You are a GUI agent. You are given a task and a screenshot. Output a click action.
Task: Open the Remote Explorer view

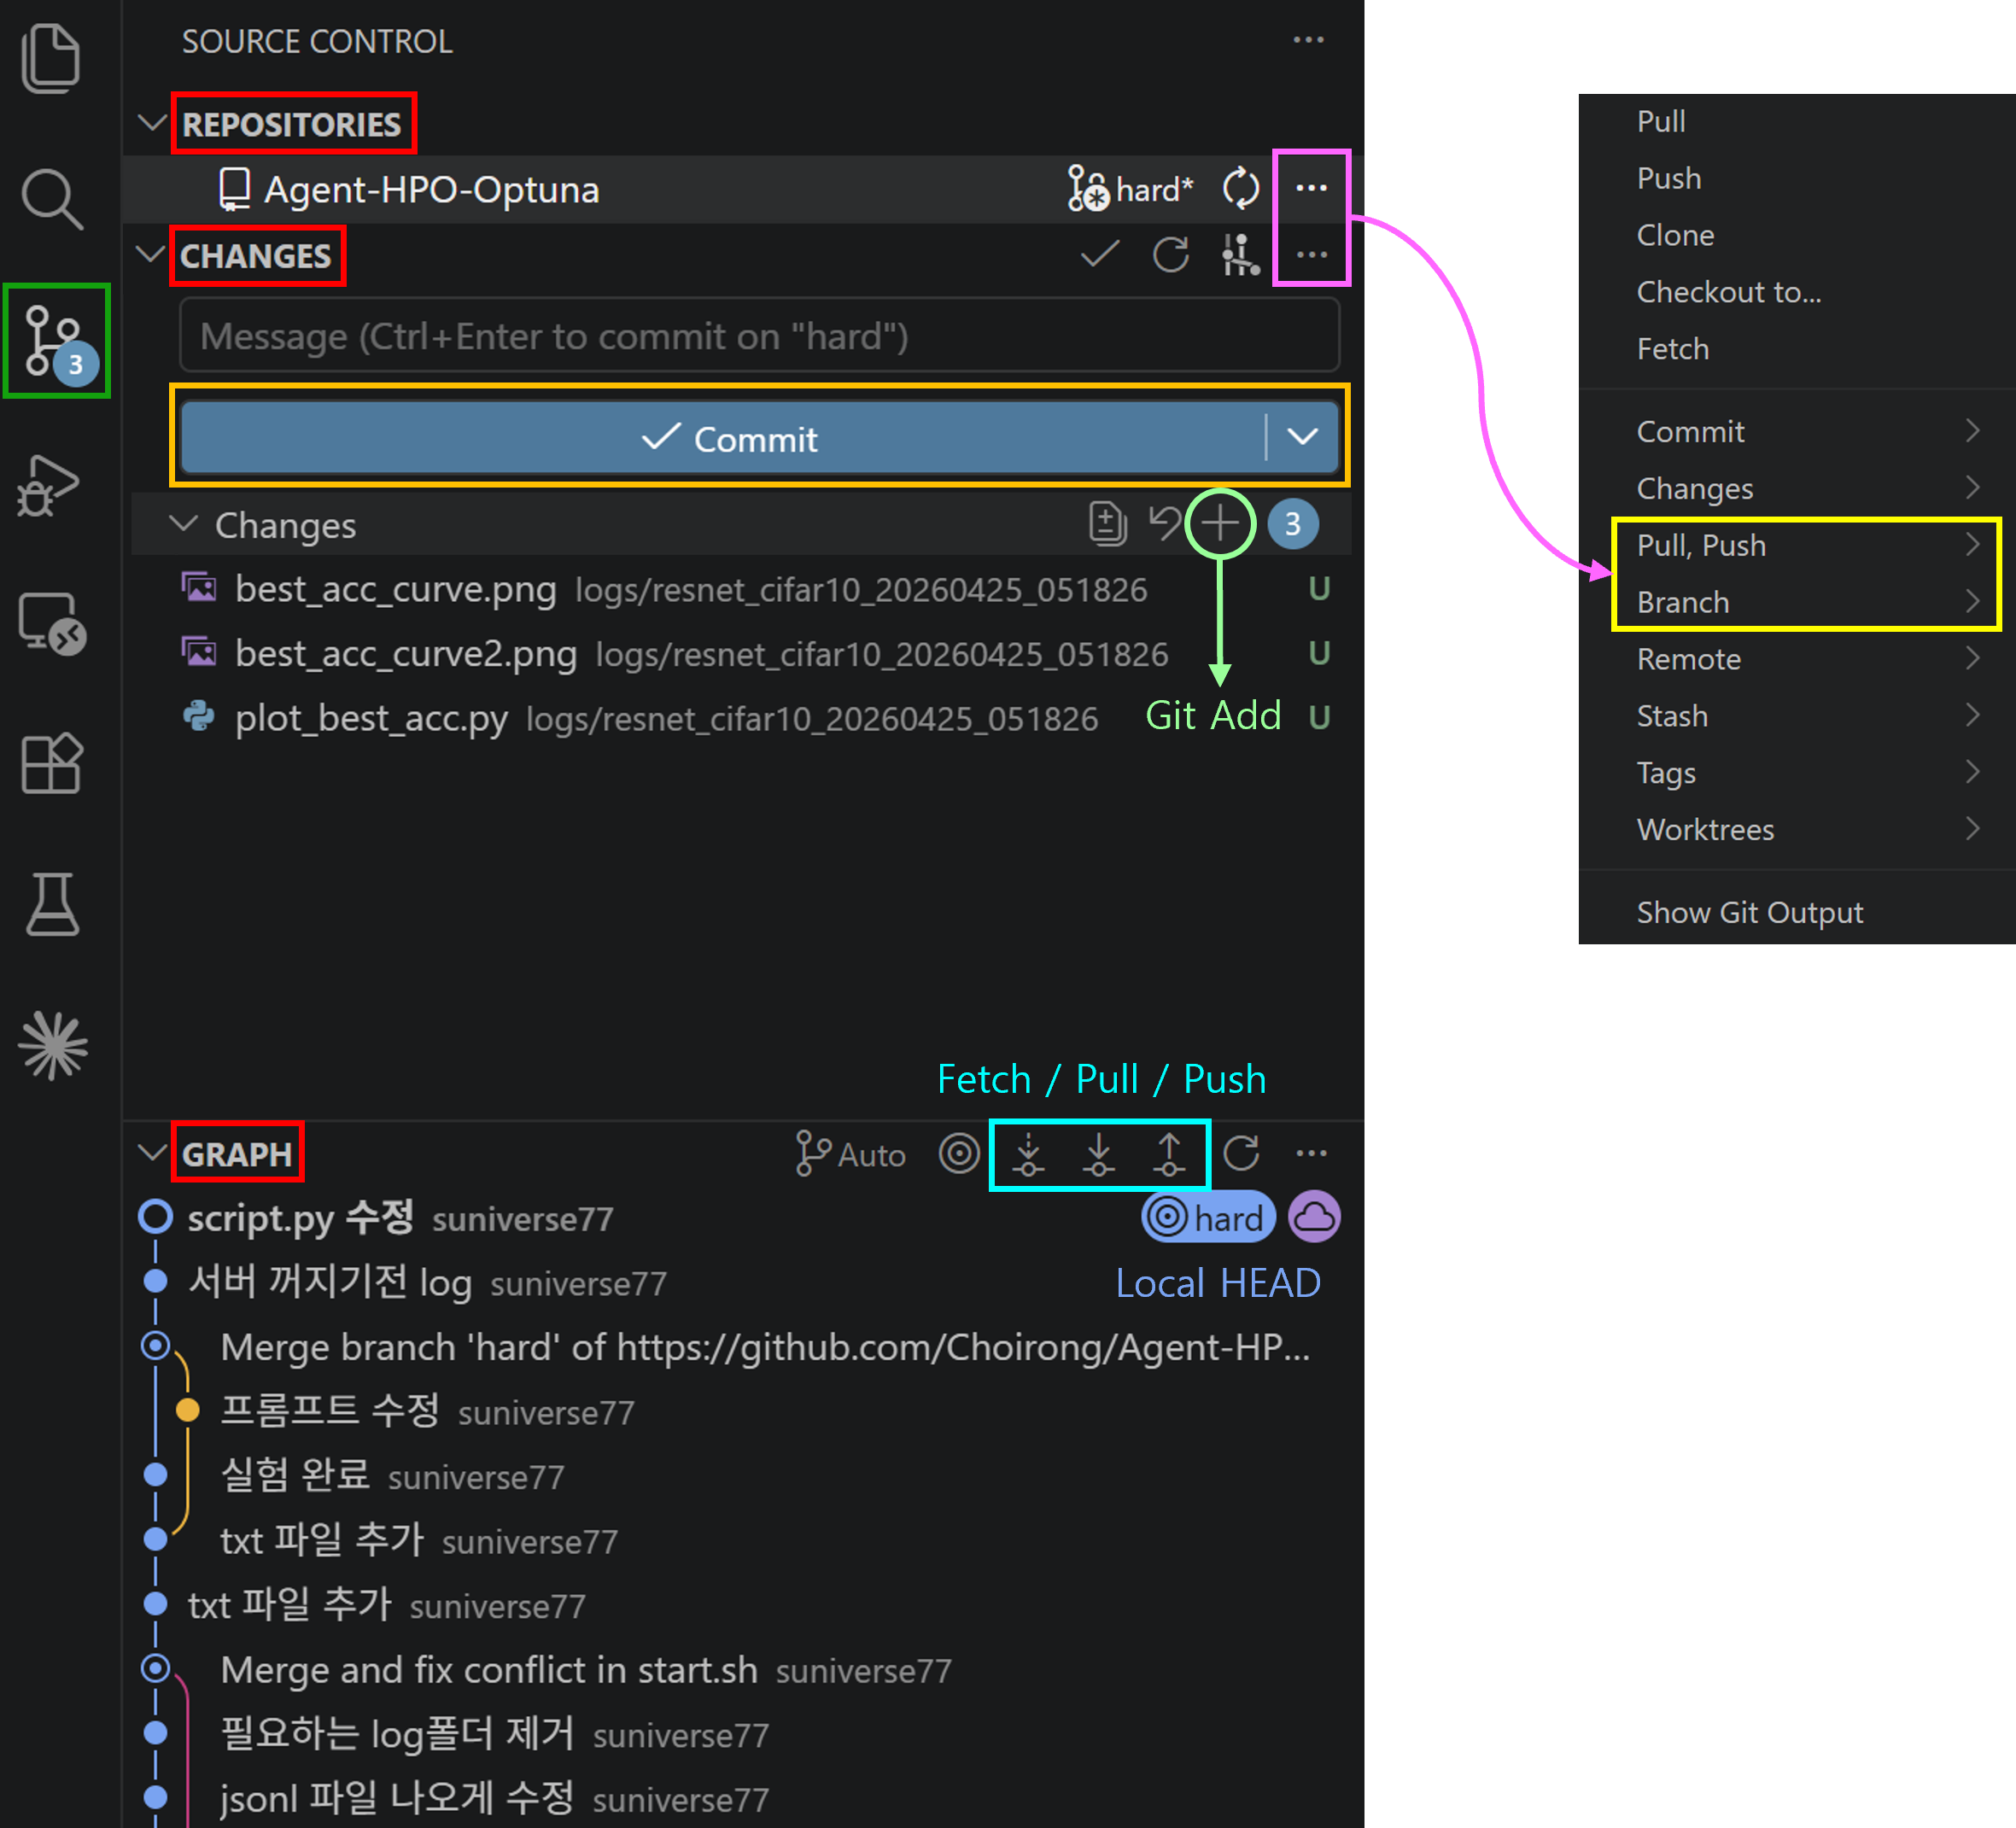52,624
